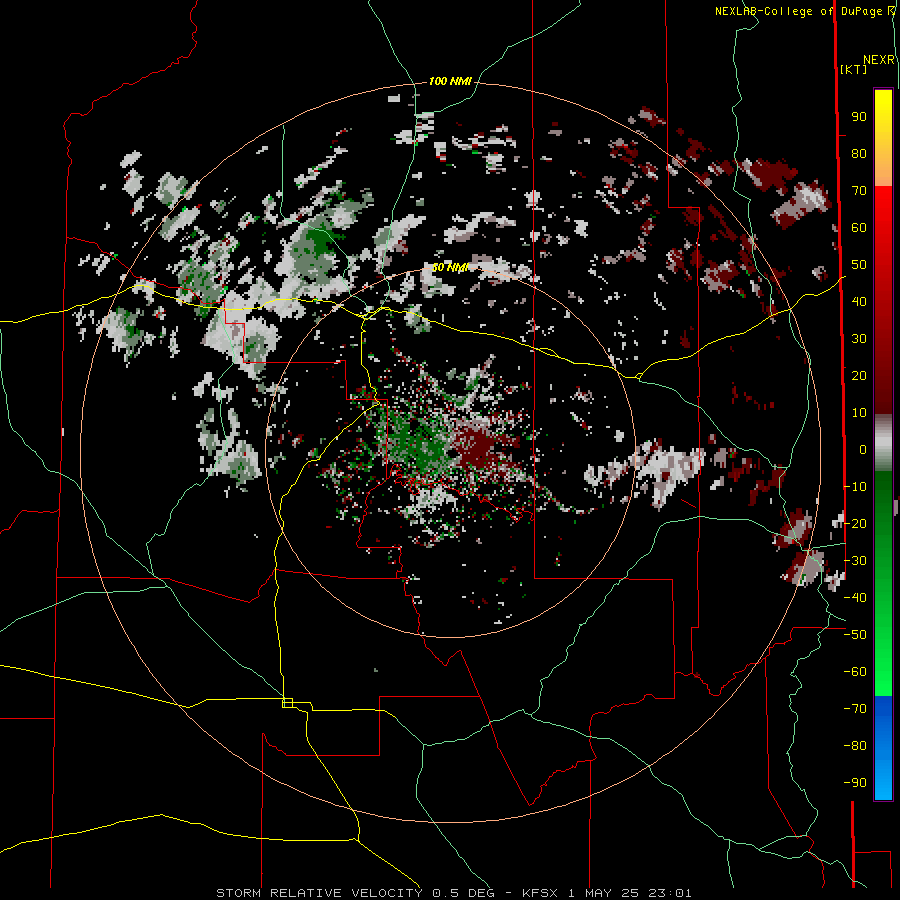The height and width of the screenshot is (900, 900).
Task: Click the [KT] units label
Action: 853,69
